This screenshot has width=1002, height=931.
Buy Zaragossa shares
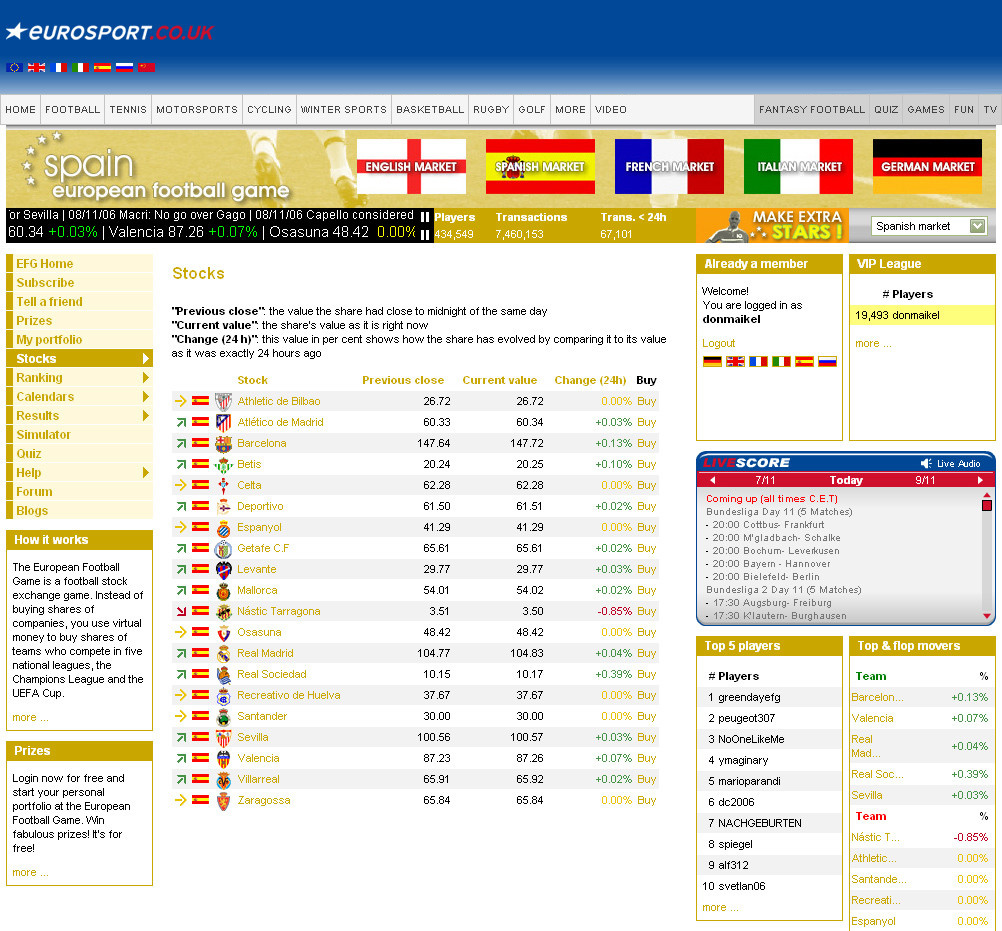pos(646,801)
